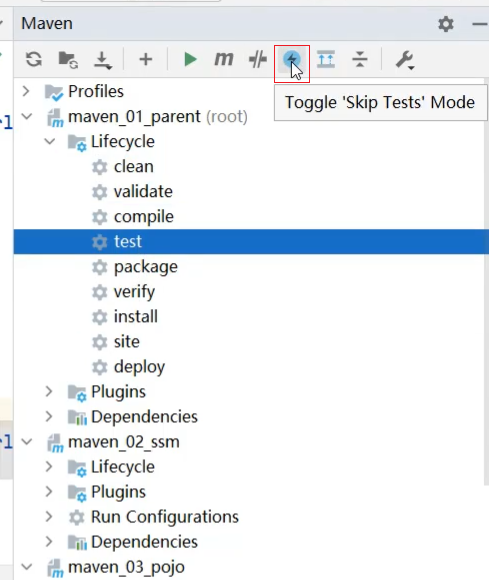Viewport: 489px width, 580px height.
Task: Collapse the maven_03_pojo module
Action: (27, 566)
